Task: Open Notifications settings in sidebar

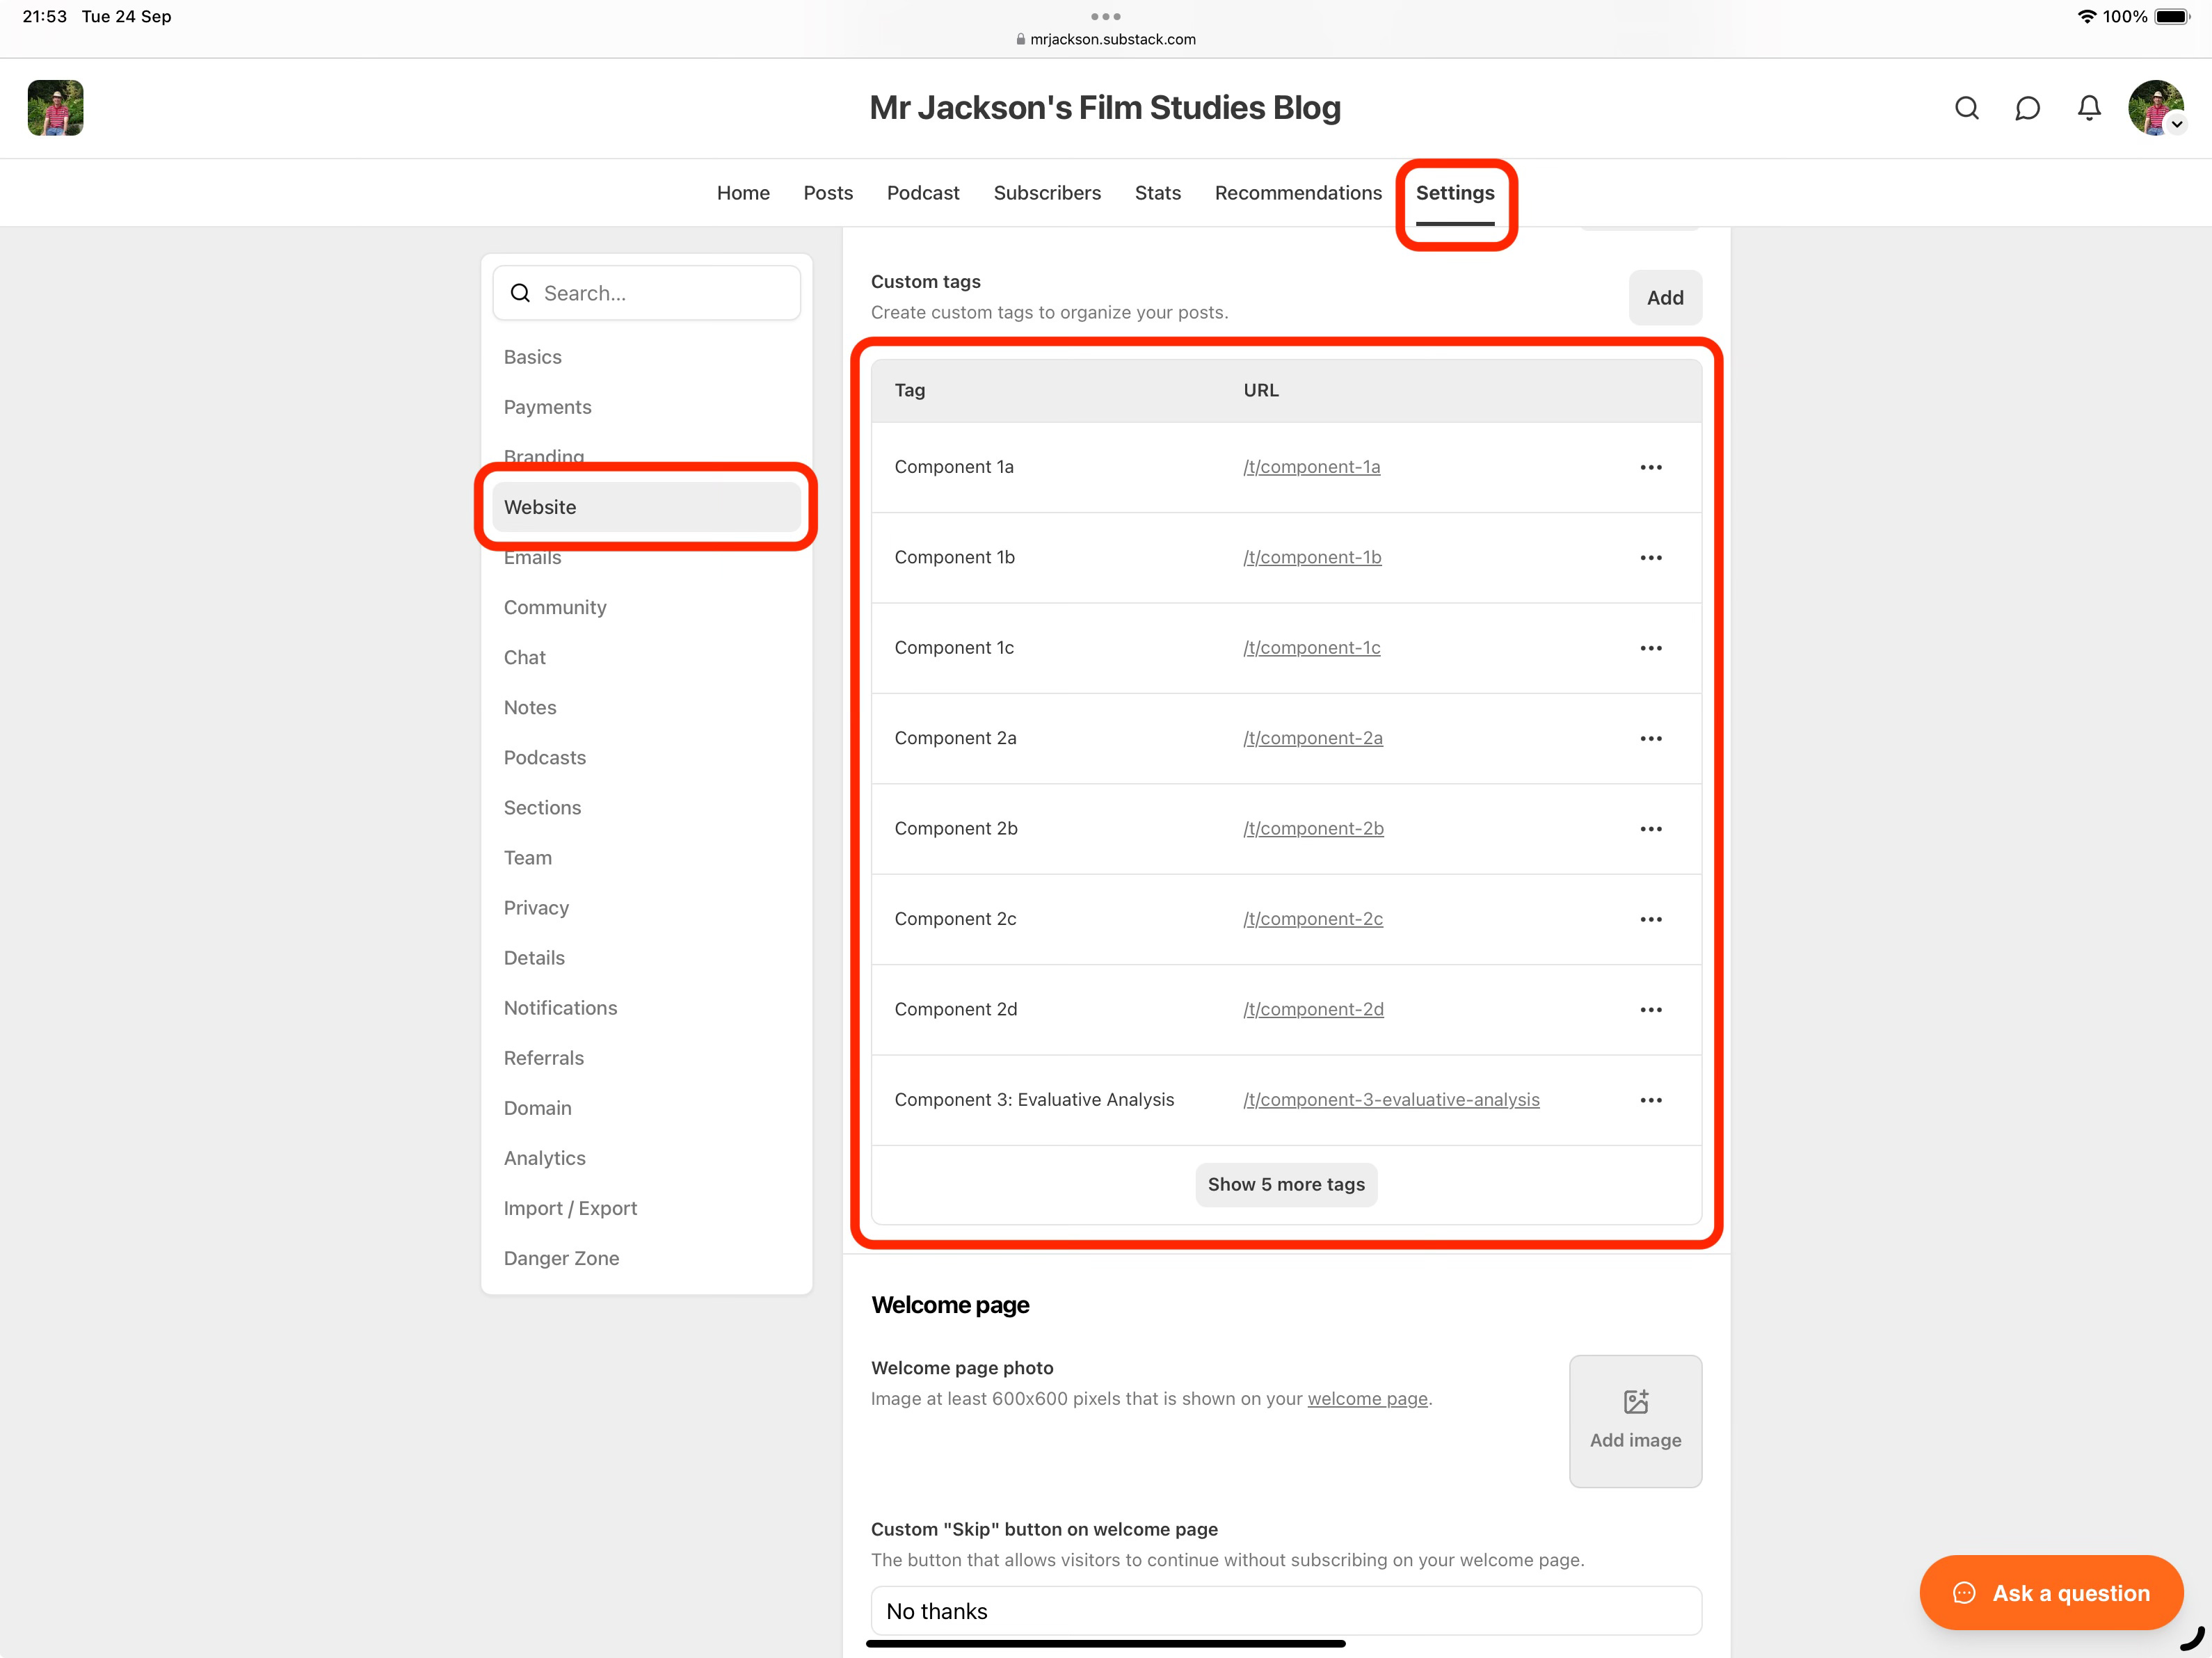Action: [646, 1008]
